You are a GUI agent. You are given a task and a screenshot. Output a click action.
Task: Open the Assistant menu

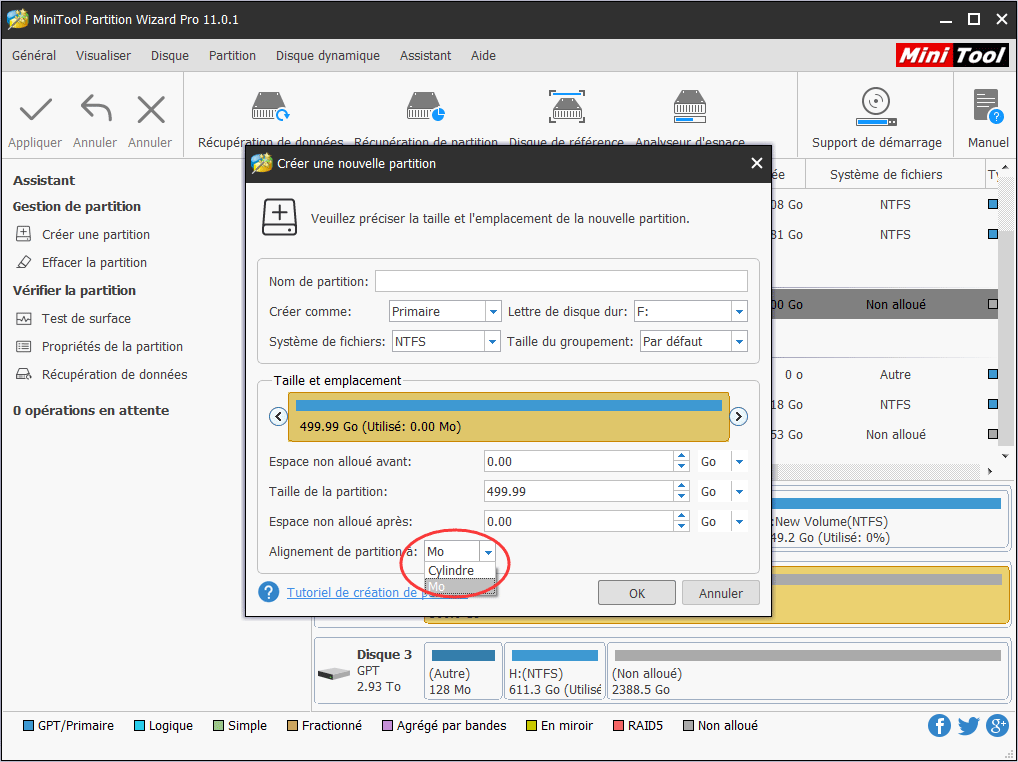[425, 56]
